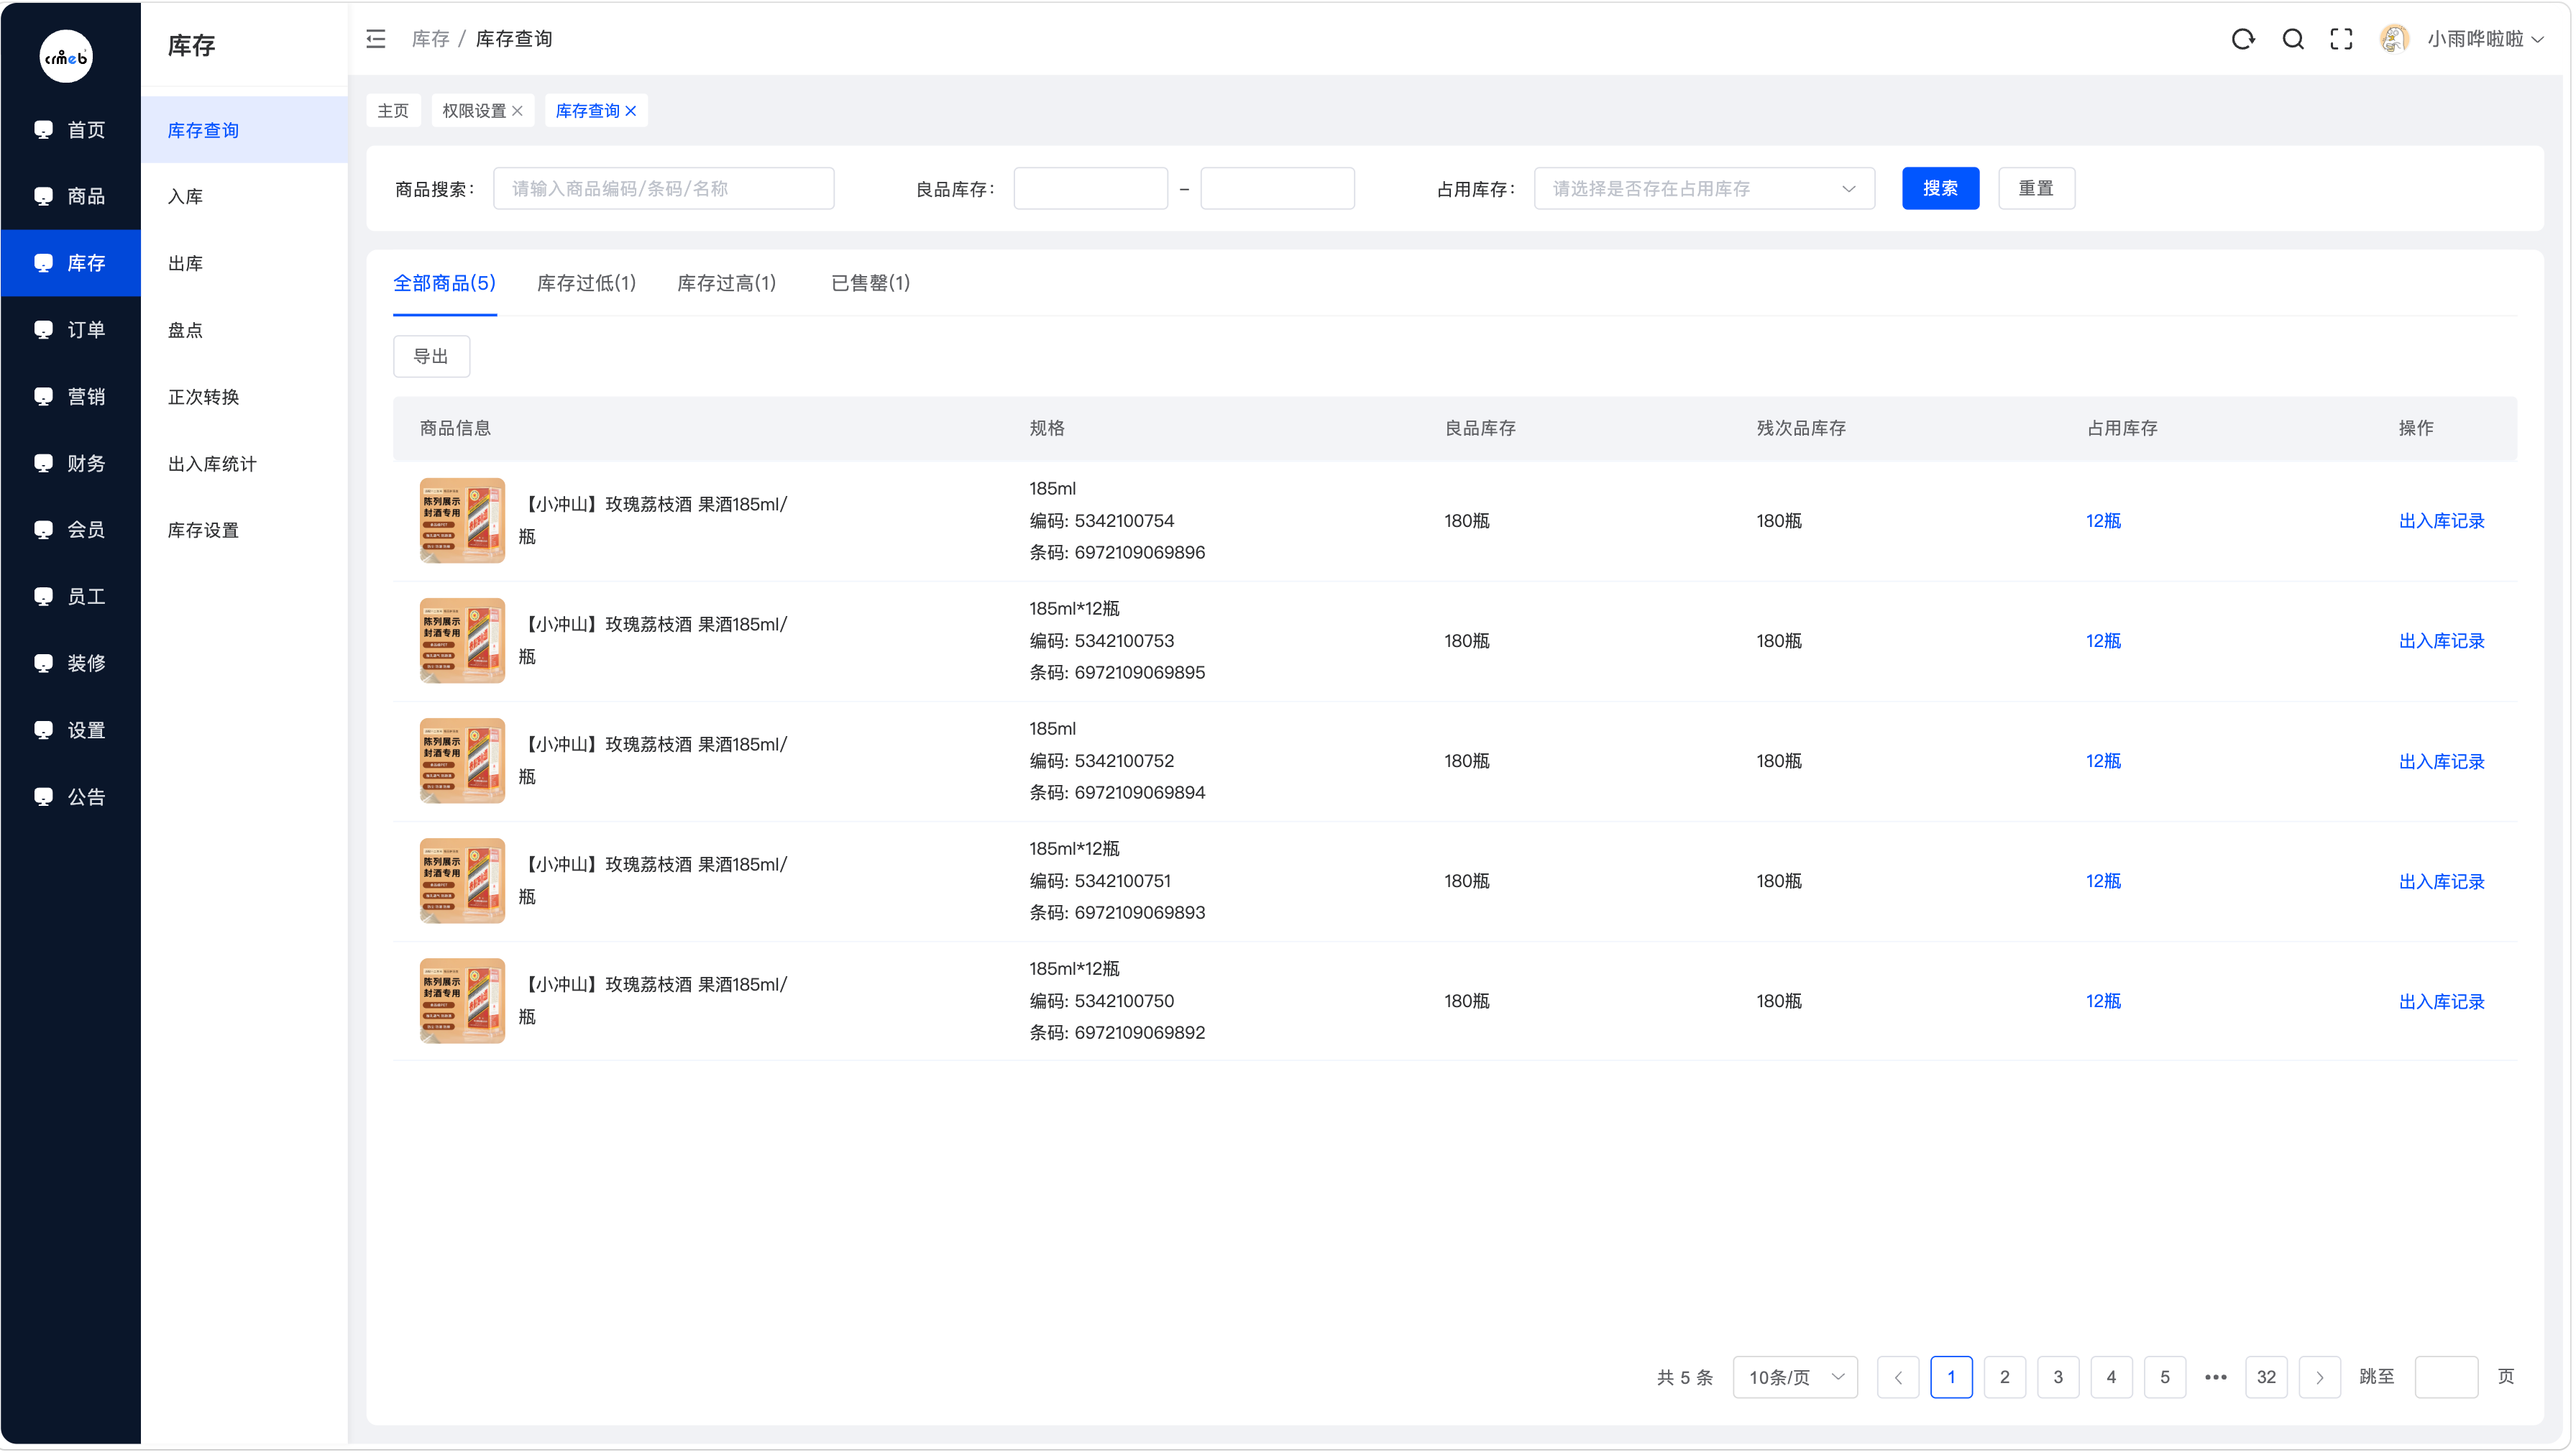Click the refresh icon in the top bar
Screen dimensions: 2576x1455
pyautogui.click(x=2243, y=39)
